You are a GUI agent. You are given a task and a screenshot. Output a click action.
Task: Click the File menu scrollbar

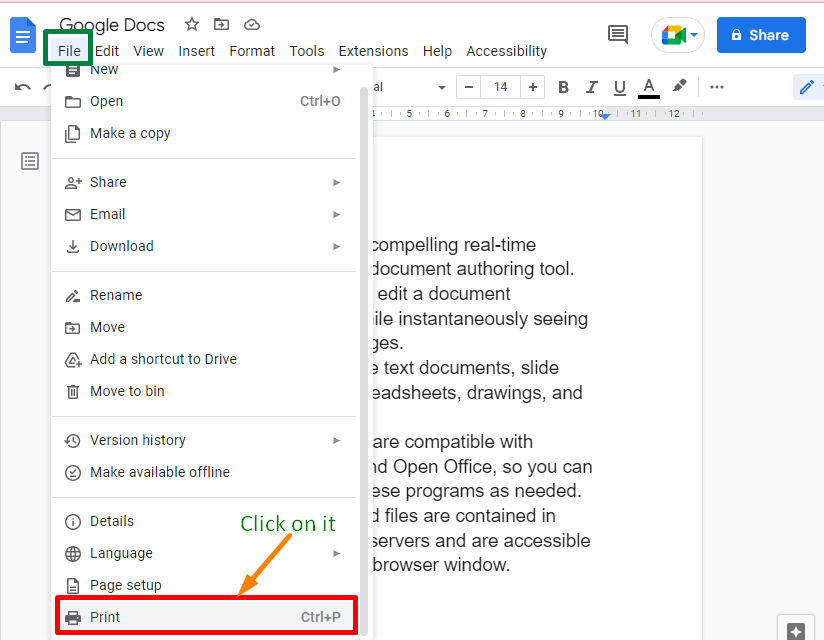364,363
